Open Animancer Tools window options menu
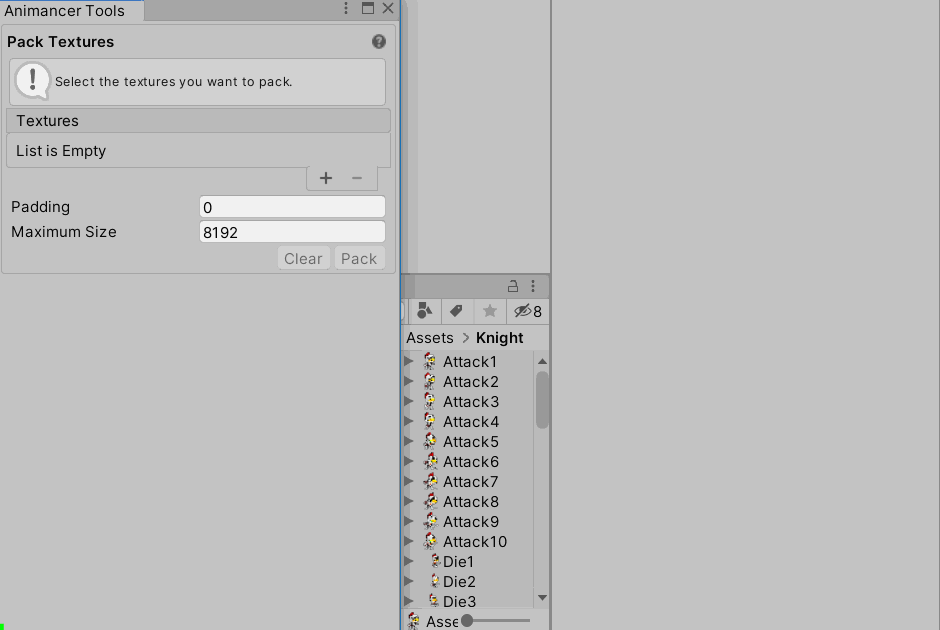The height and width of the screenshot is (630, 940). tap(346, 8)
